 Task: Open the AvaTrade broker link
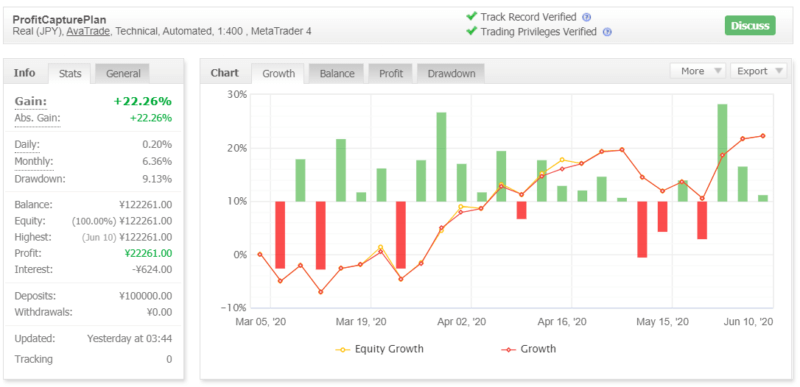pyautogui.click(x=88, y=31)
